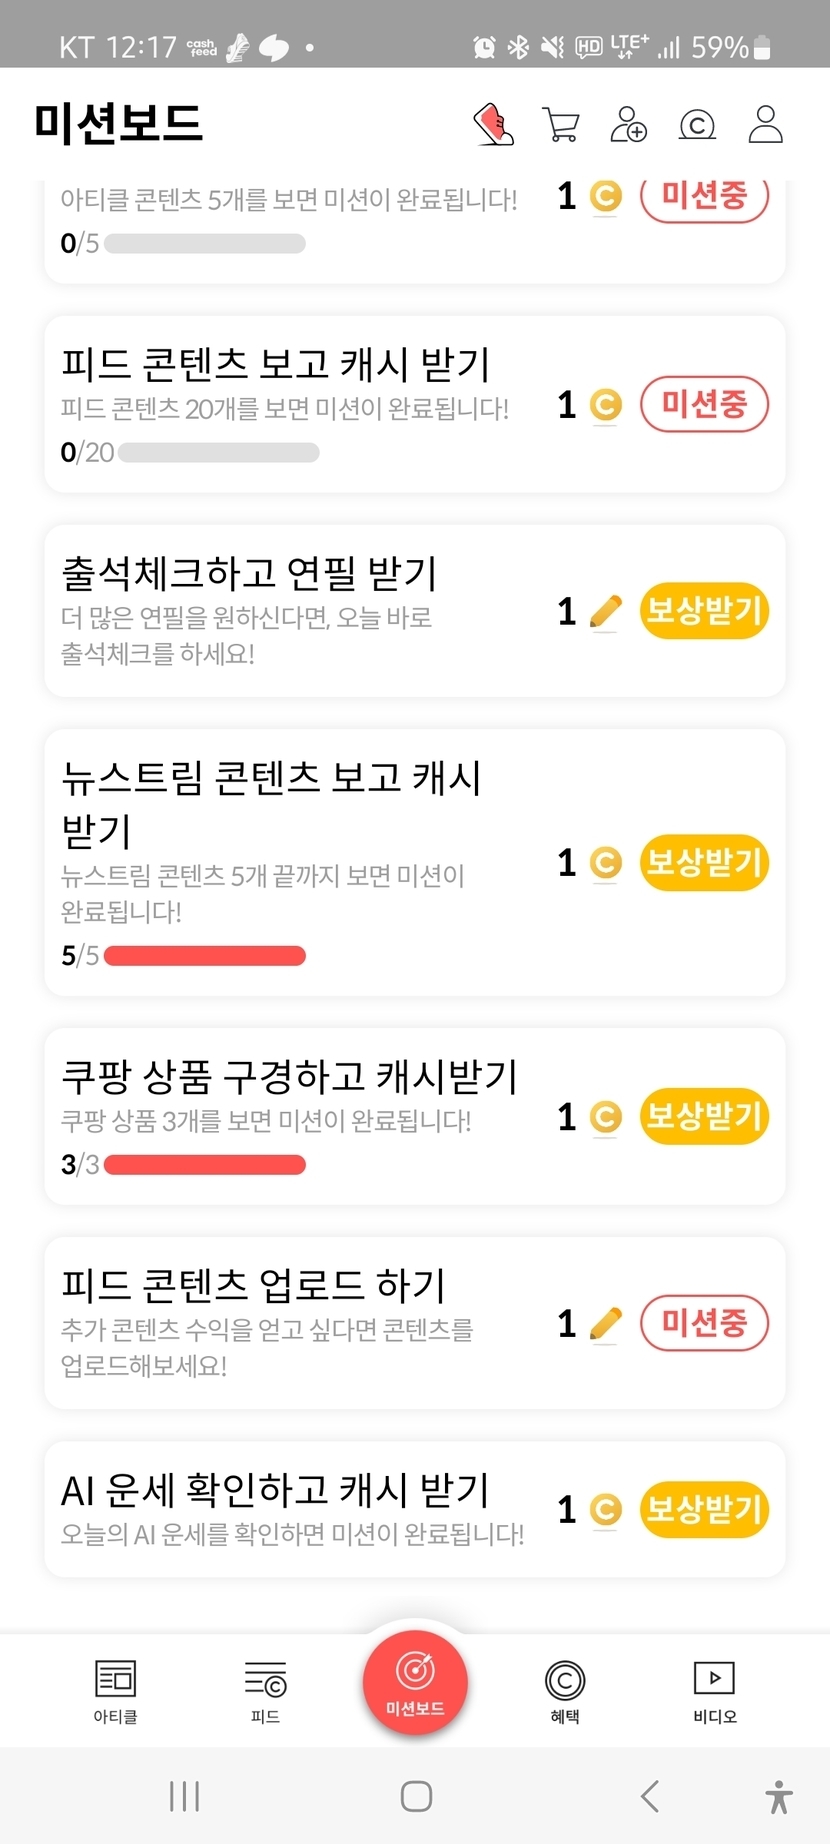Open the shopping cart
The height and width of the screenshot is (1844, 830).
click(561, 125)
